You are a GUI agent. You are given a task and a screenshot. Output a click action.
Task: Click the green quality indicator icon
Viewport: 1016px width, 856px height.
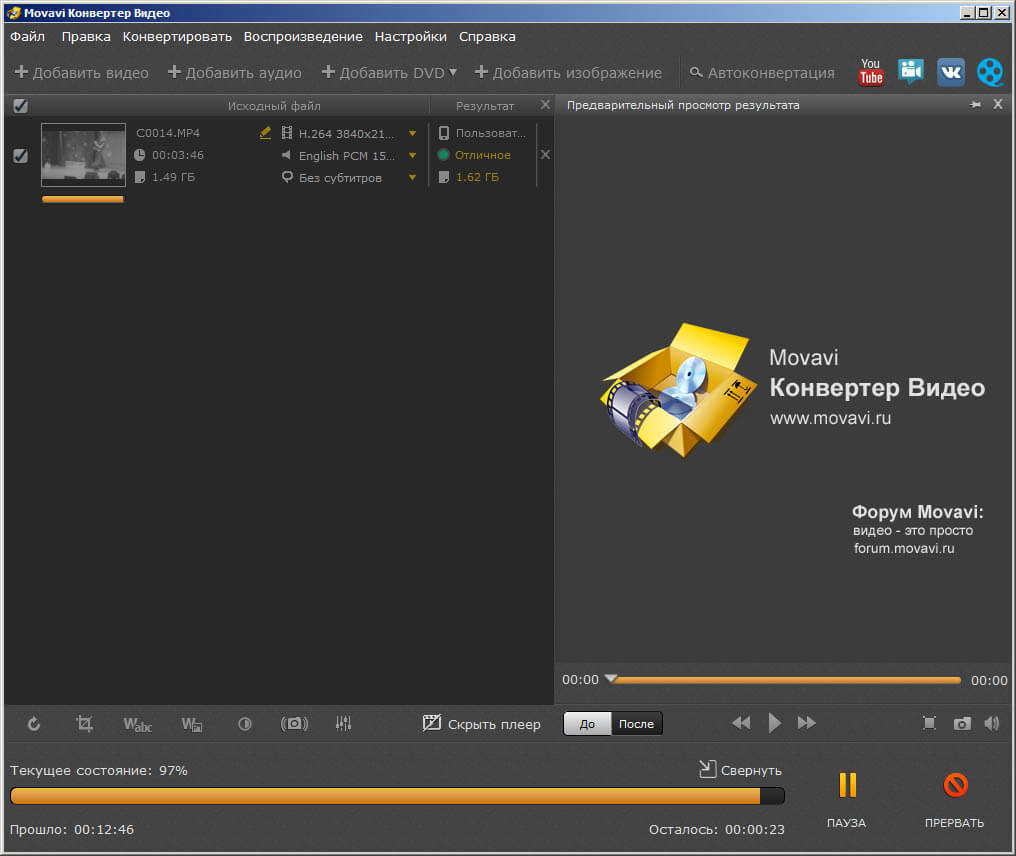[x=444, y=155]
